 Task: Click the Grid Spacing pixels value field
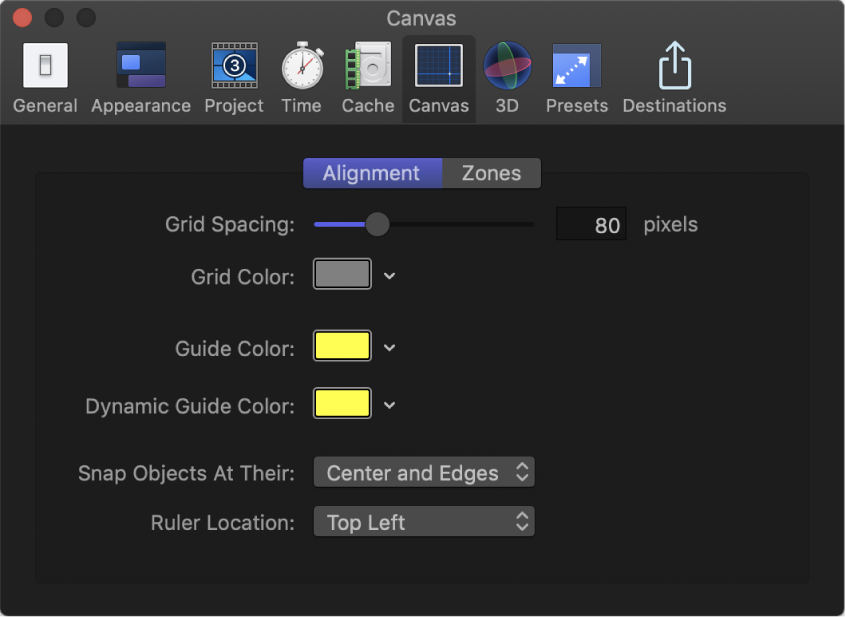coord(591,225)
